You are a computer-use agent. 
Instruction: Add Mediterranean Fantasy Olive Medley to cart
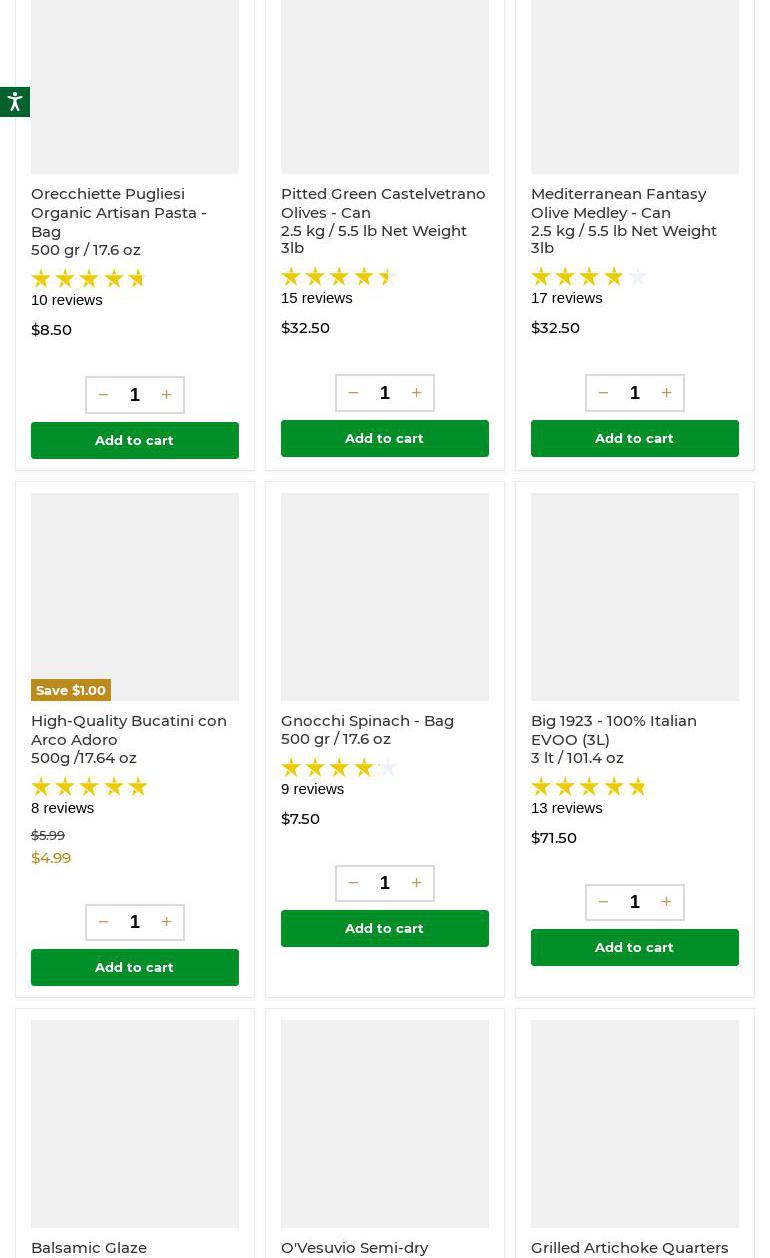tap(634, 438)
